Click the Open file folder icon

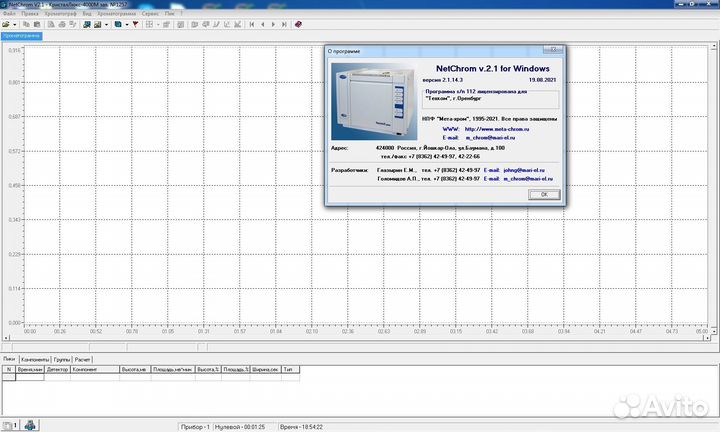6,24
